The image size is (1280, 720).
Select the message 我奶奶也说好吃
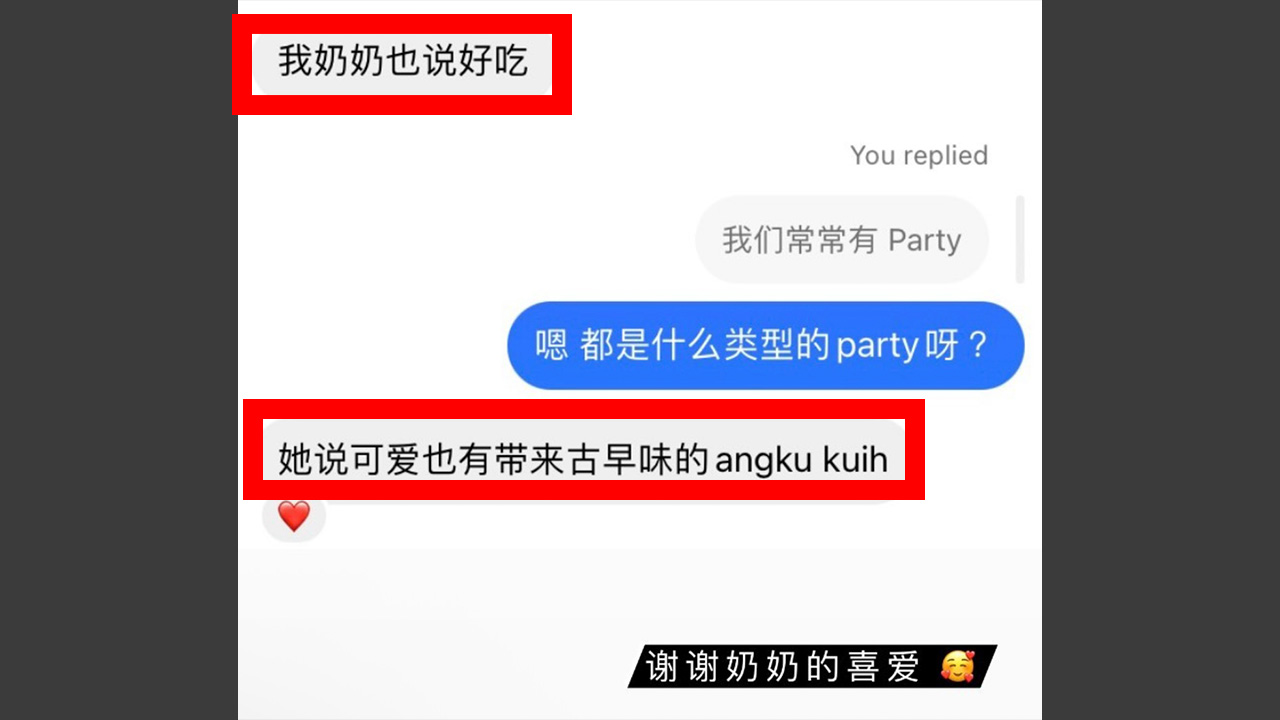coord(402,62)
